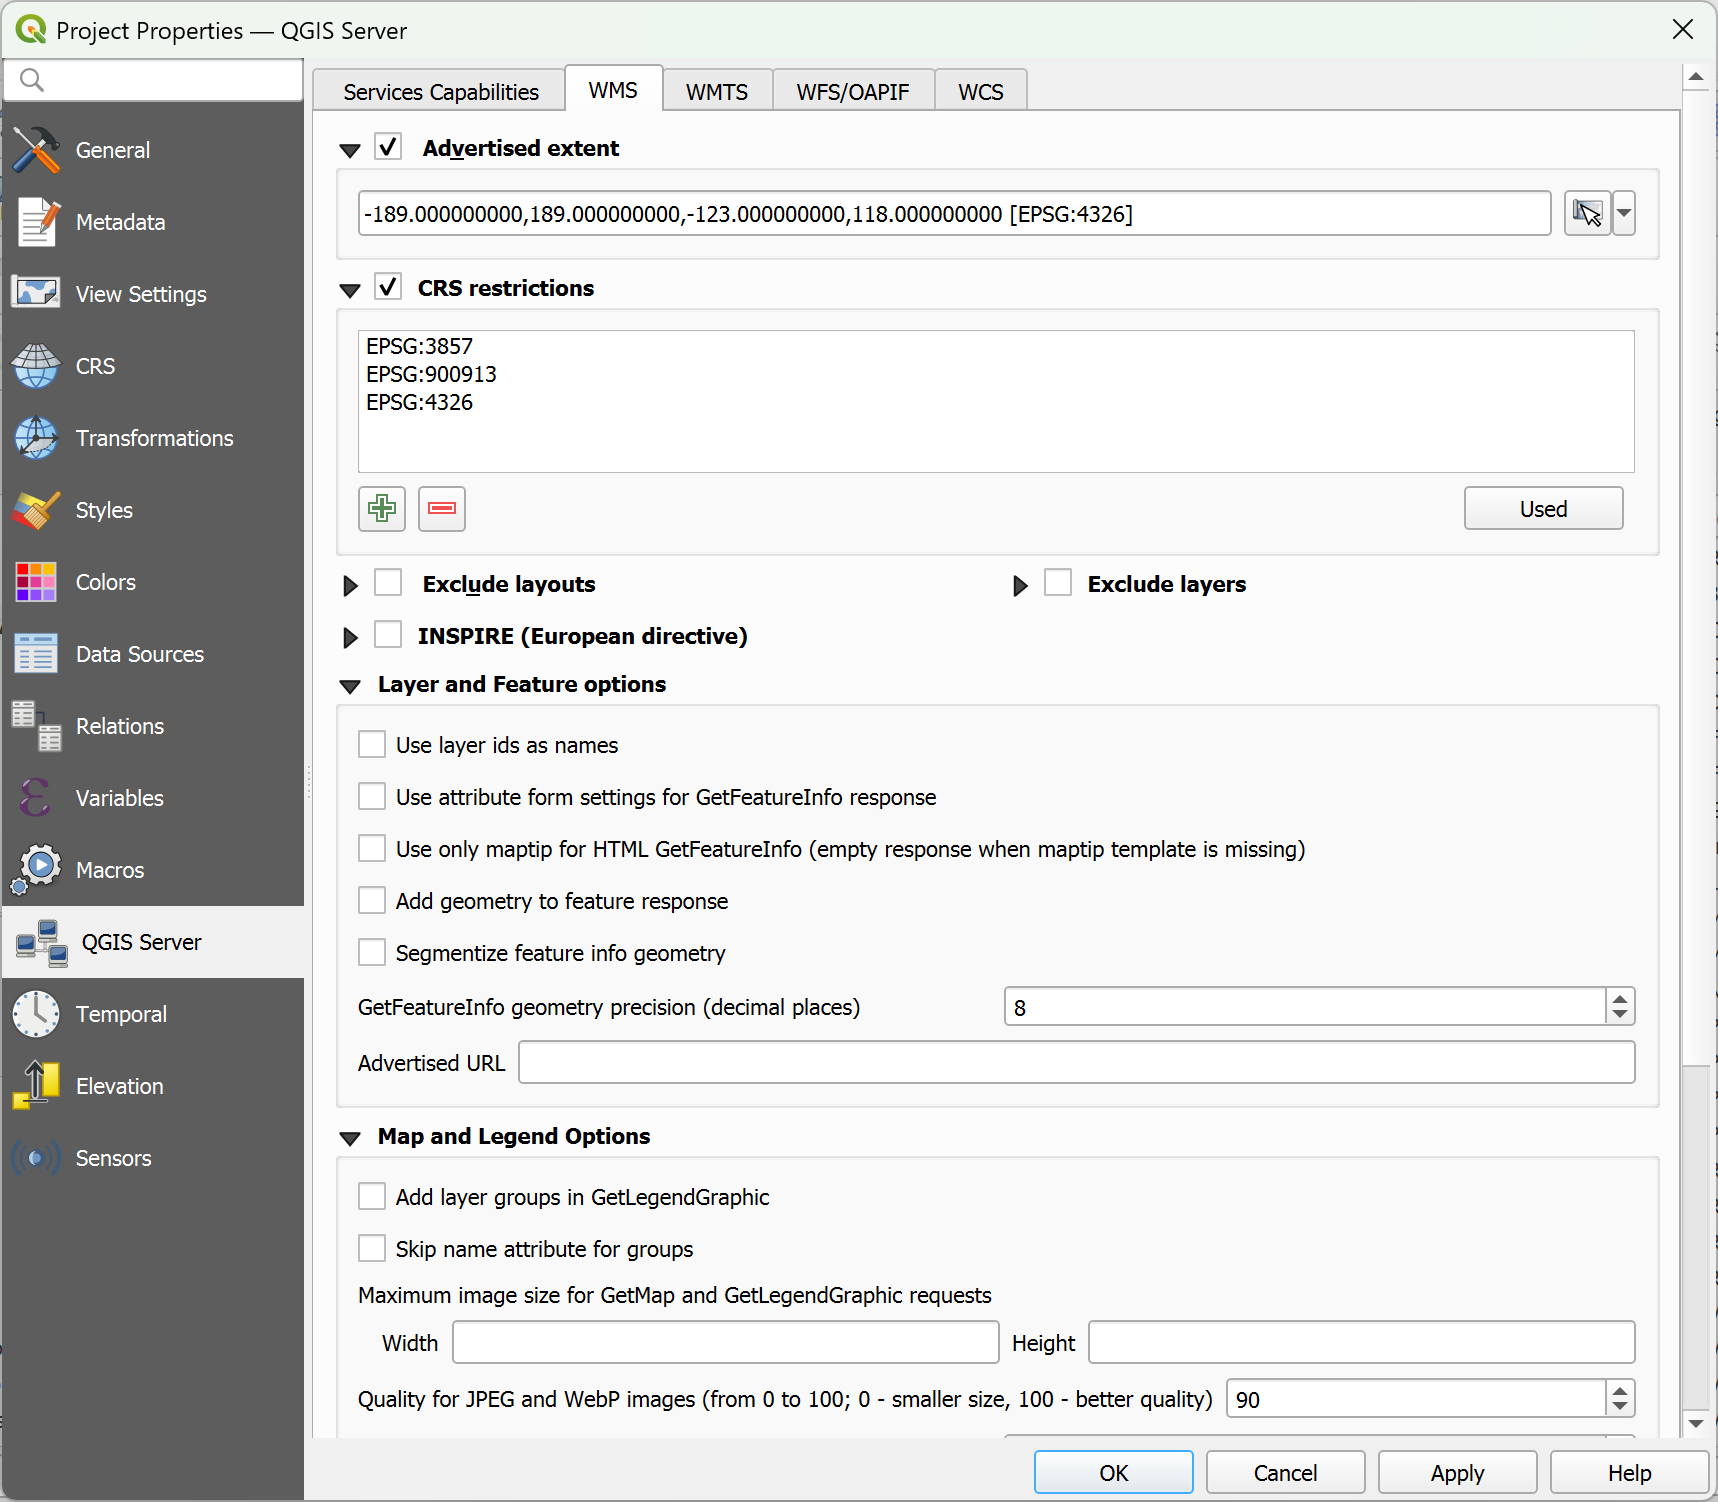Viewport: 1718px width, 1502px height.
Task: Select the WMS tab
Action: tap(613, 90)
